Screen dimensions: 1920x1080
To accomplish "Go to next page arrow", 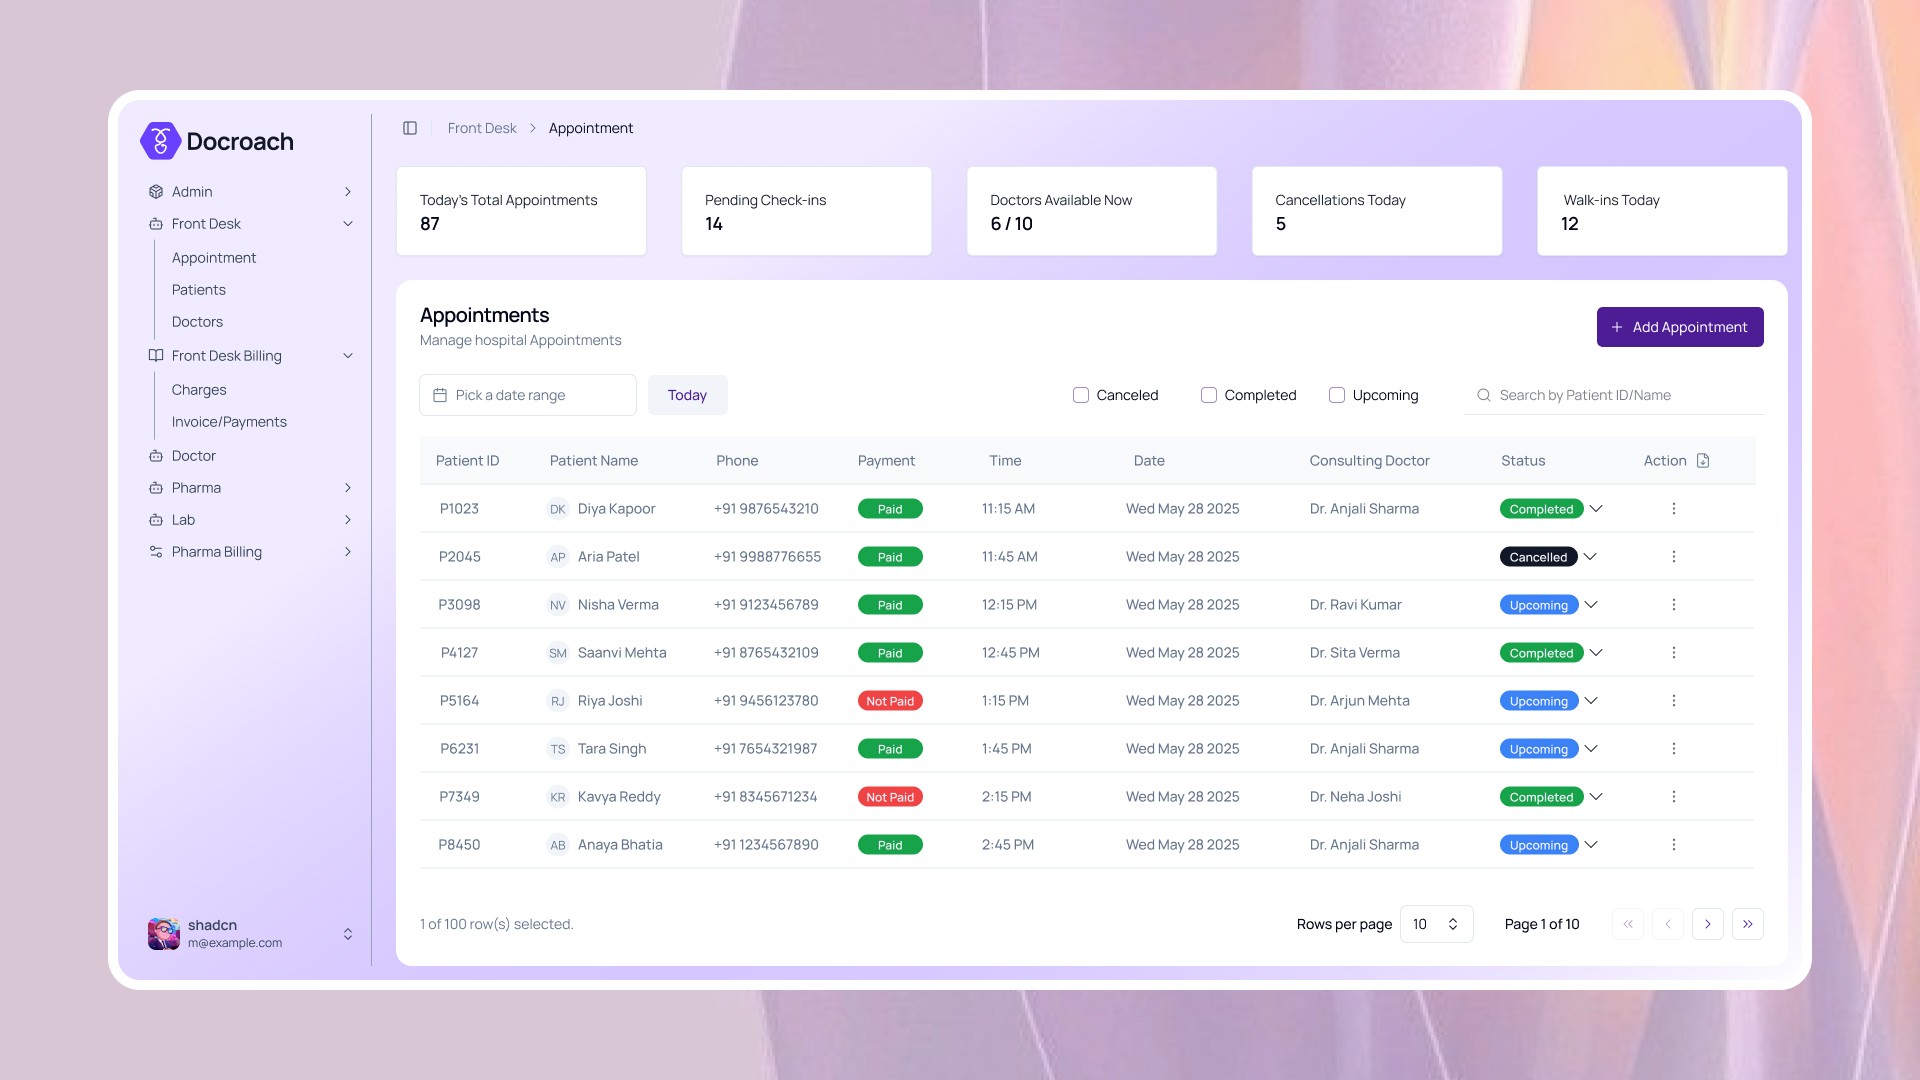I will point(1707,924).
